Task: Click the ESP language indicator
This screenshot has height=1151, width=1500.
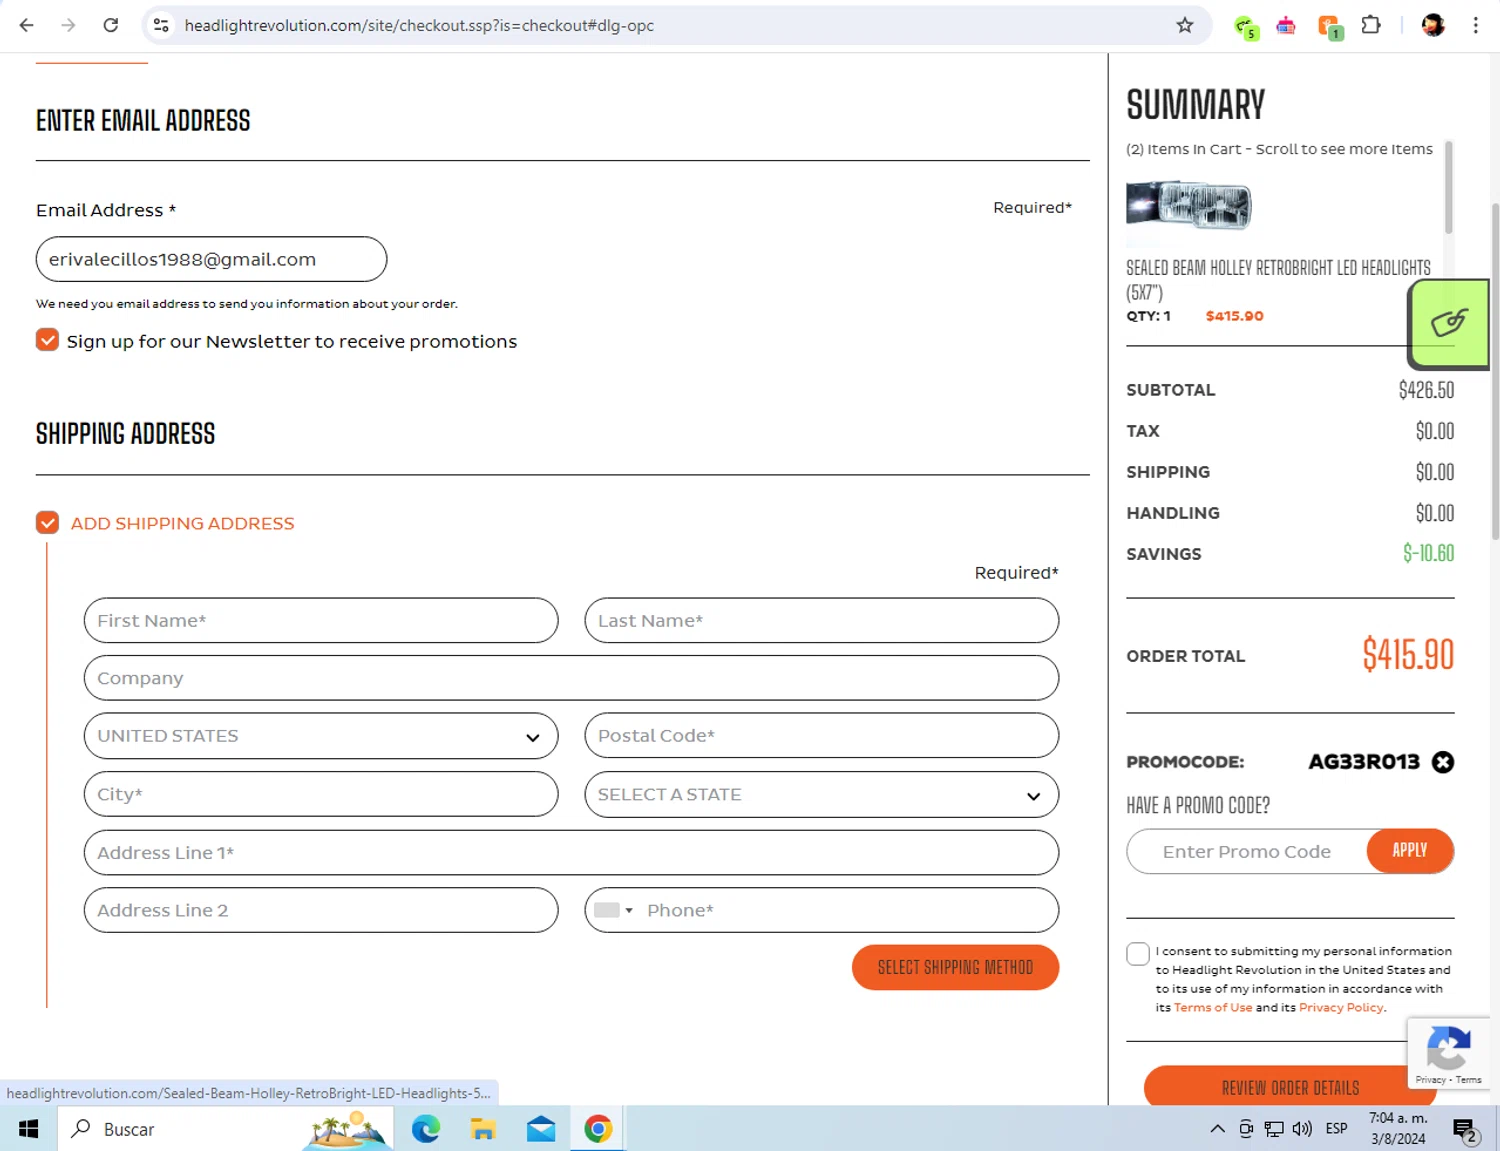Action: tap(1336, 1129)
